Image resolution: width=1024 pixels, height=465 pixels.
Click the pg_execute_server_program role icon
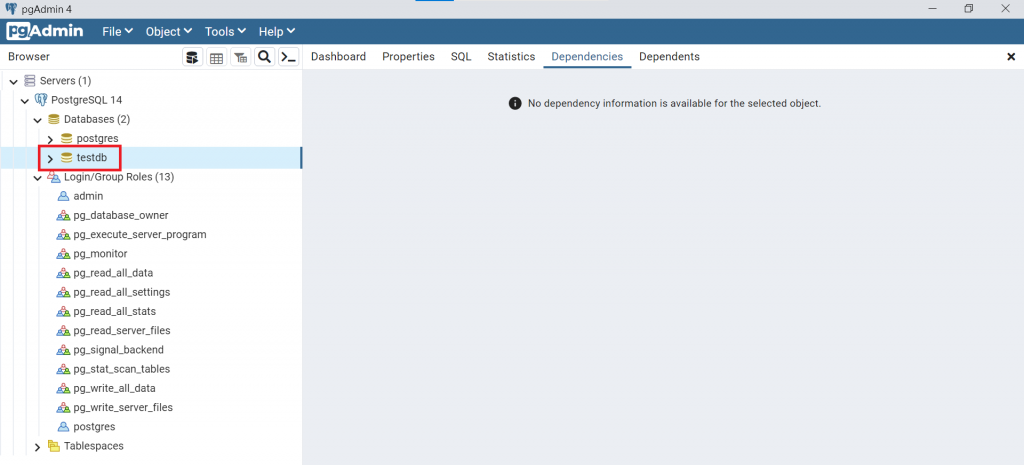click(63, 234)
